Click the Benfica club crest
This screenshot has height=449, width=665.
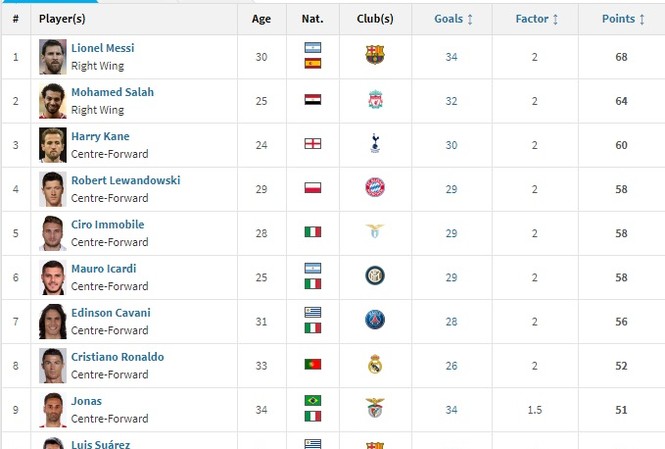375,407
